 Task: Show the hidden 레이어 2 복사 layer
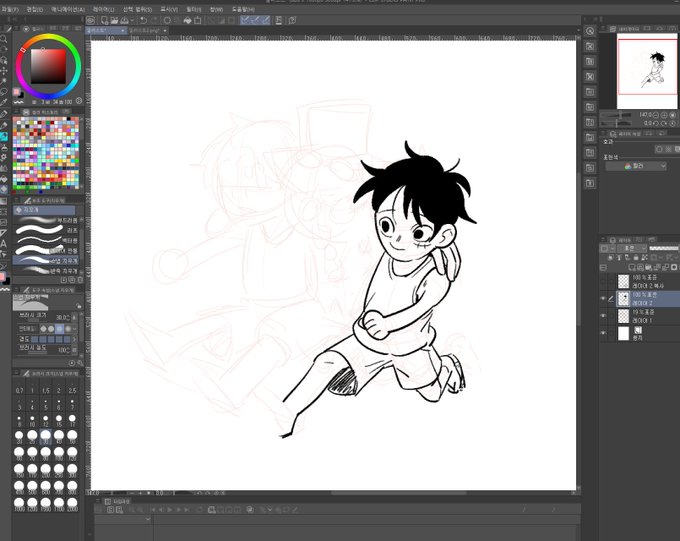(603, 282)
